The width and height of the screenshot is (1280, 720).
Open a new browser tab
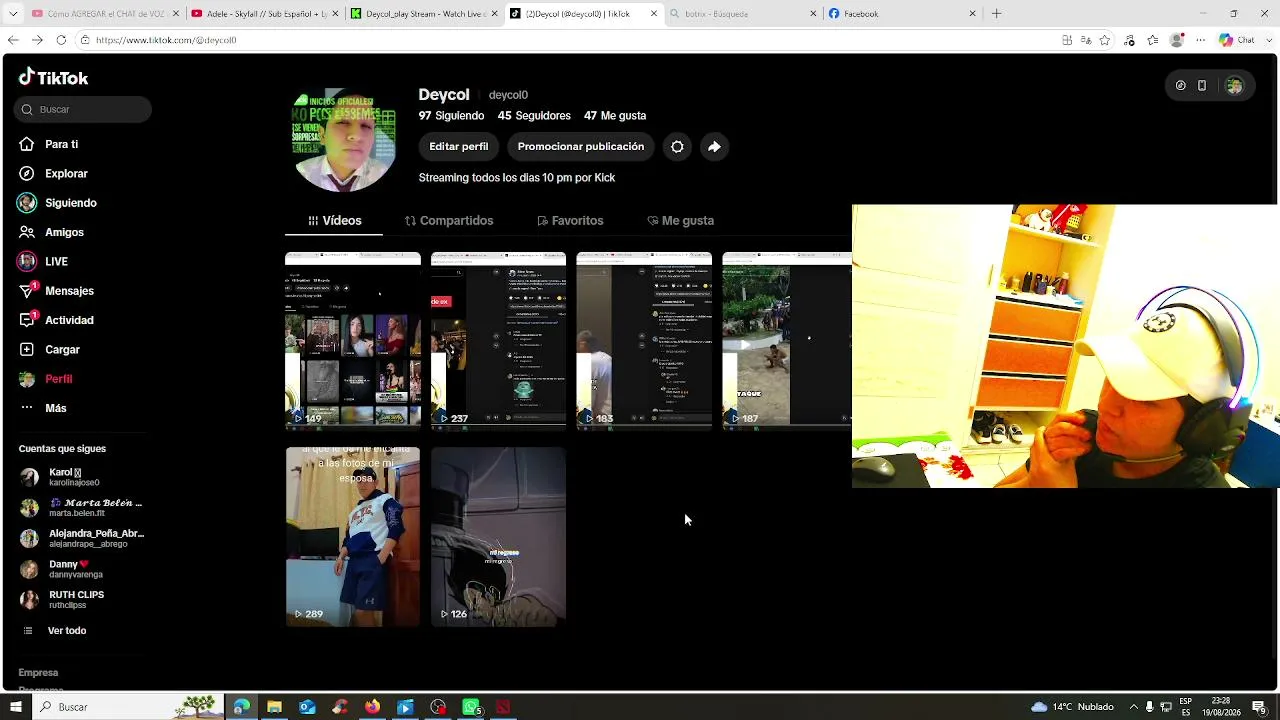[x=996, y=14]
